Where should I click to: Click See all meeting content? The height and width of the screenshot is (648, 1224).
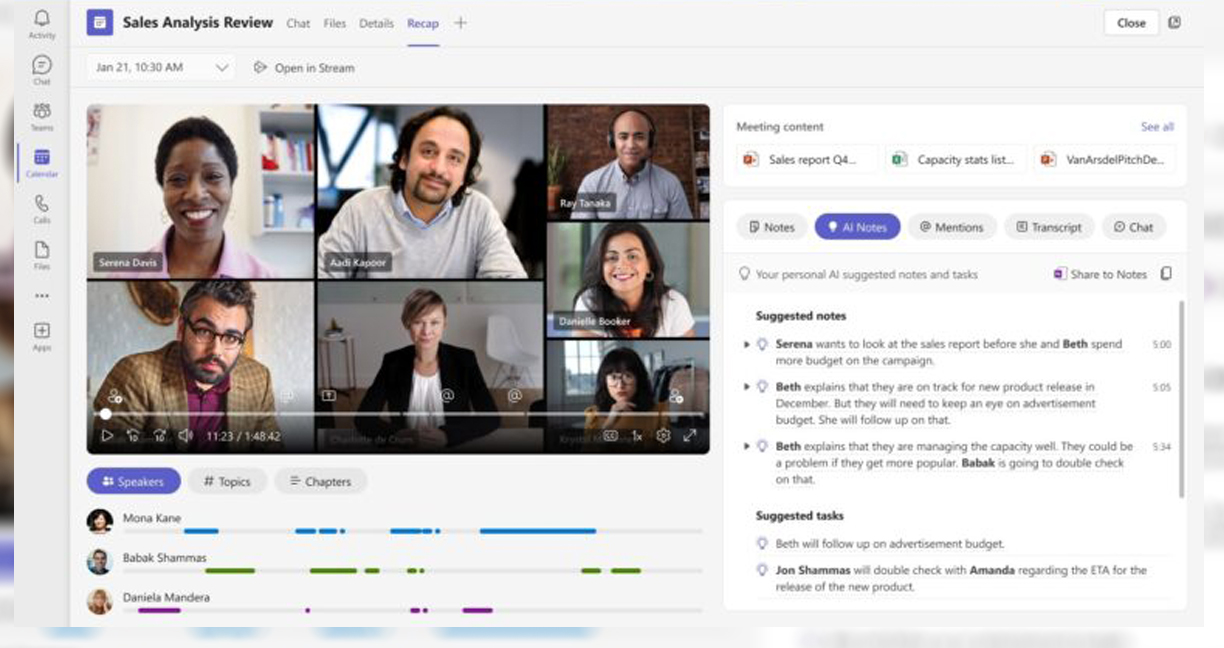[x=1157, y=127]
